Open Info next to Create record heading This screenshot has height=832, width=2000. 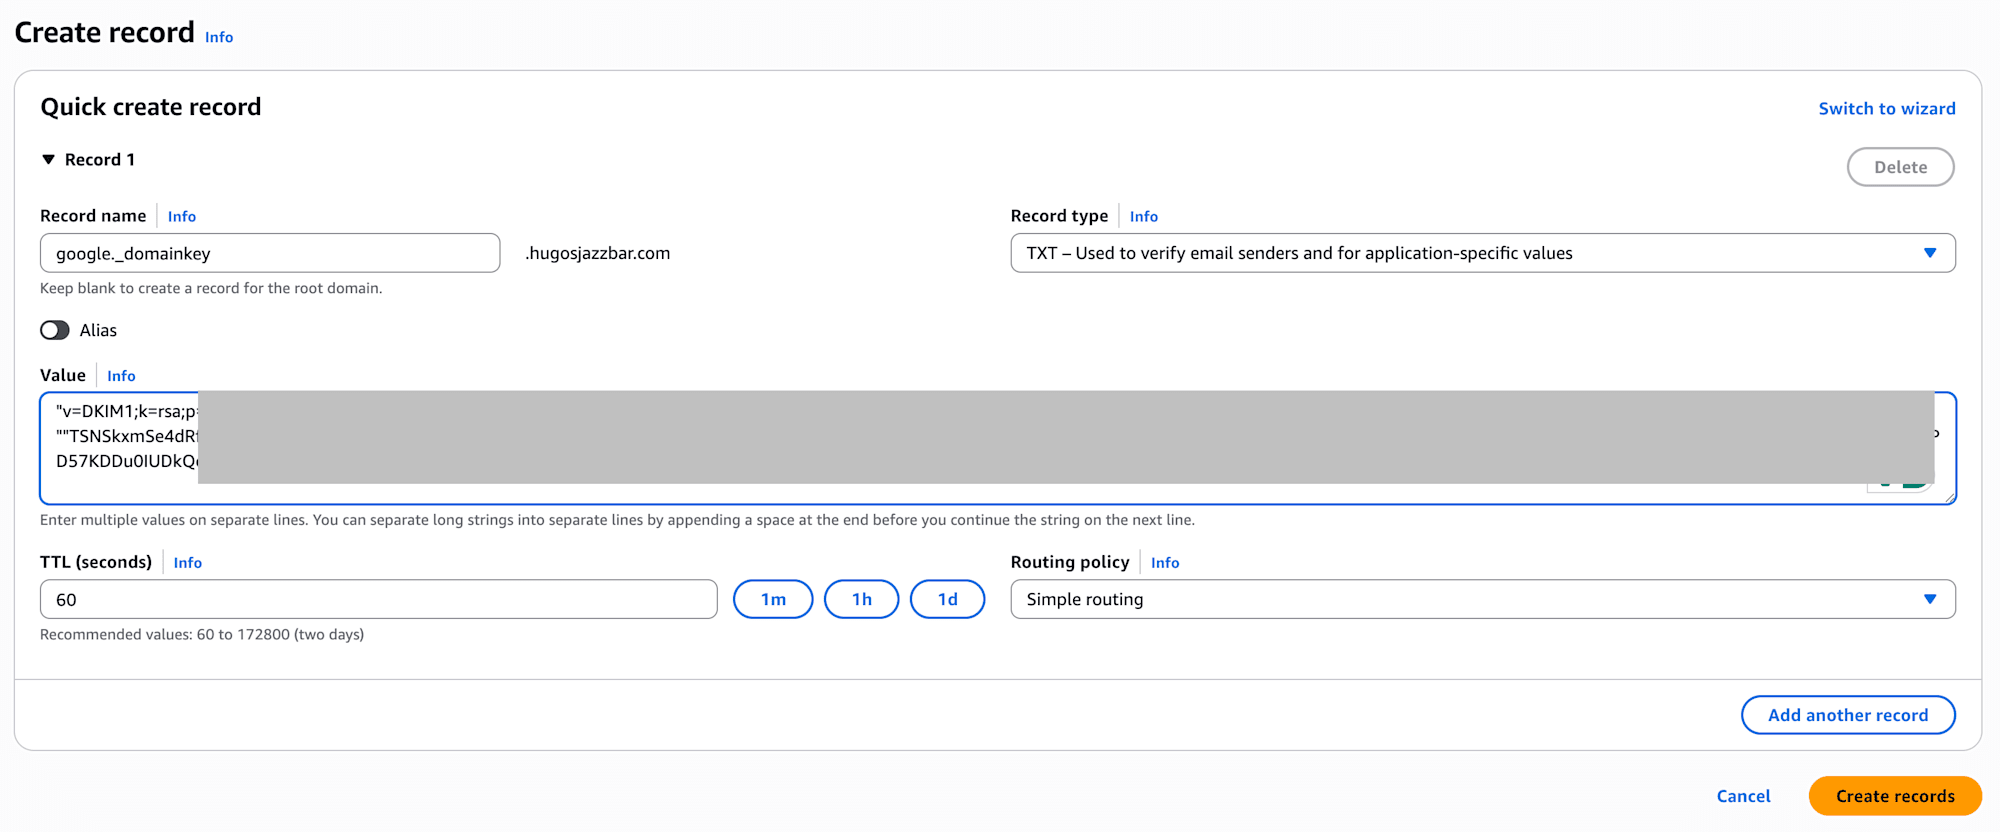coord(219,37)
